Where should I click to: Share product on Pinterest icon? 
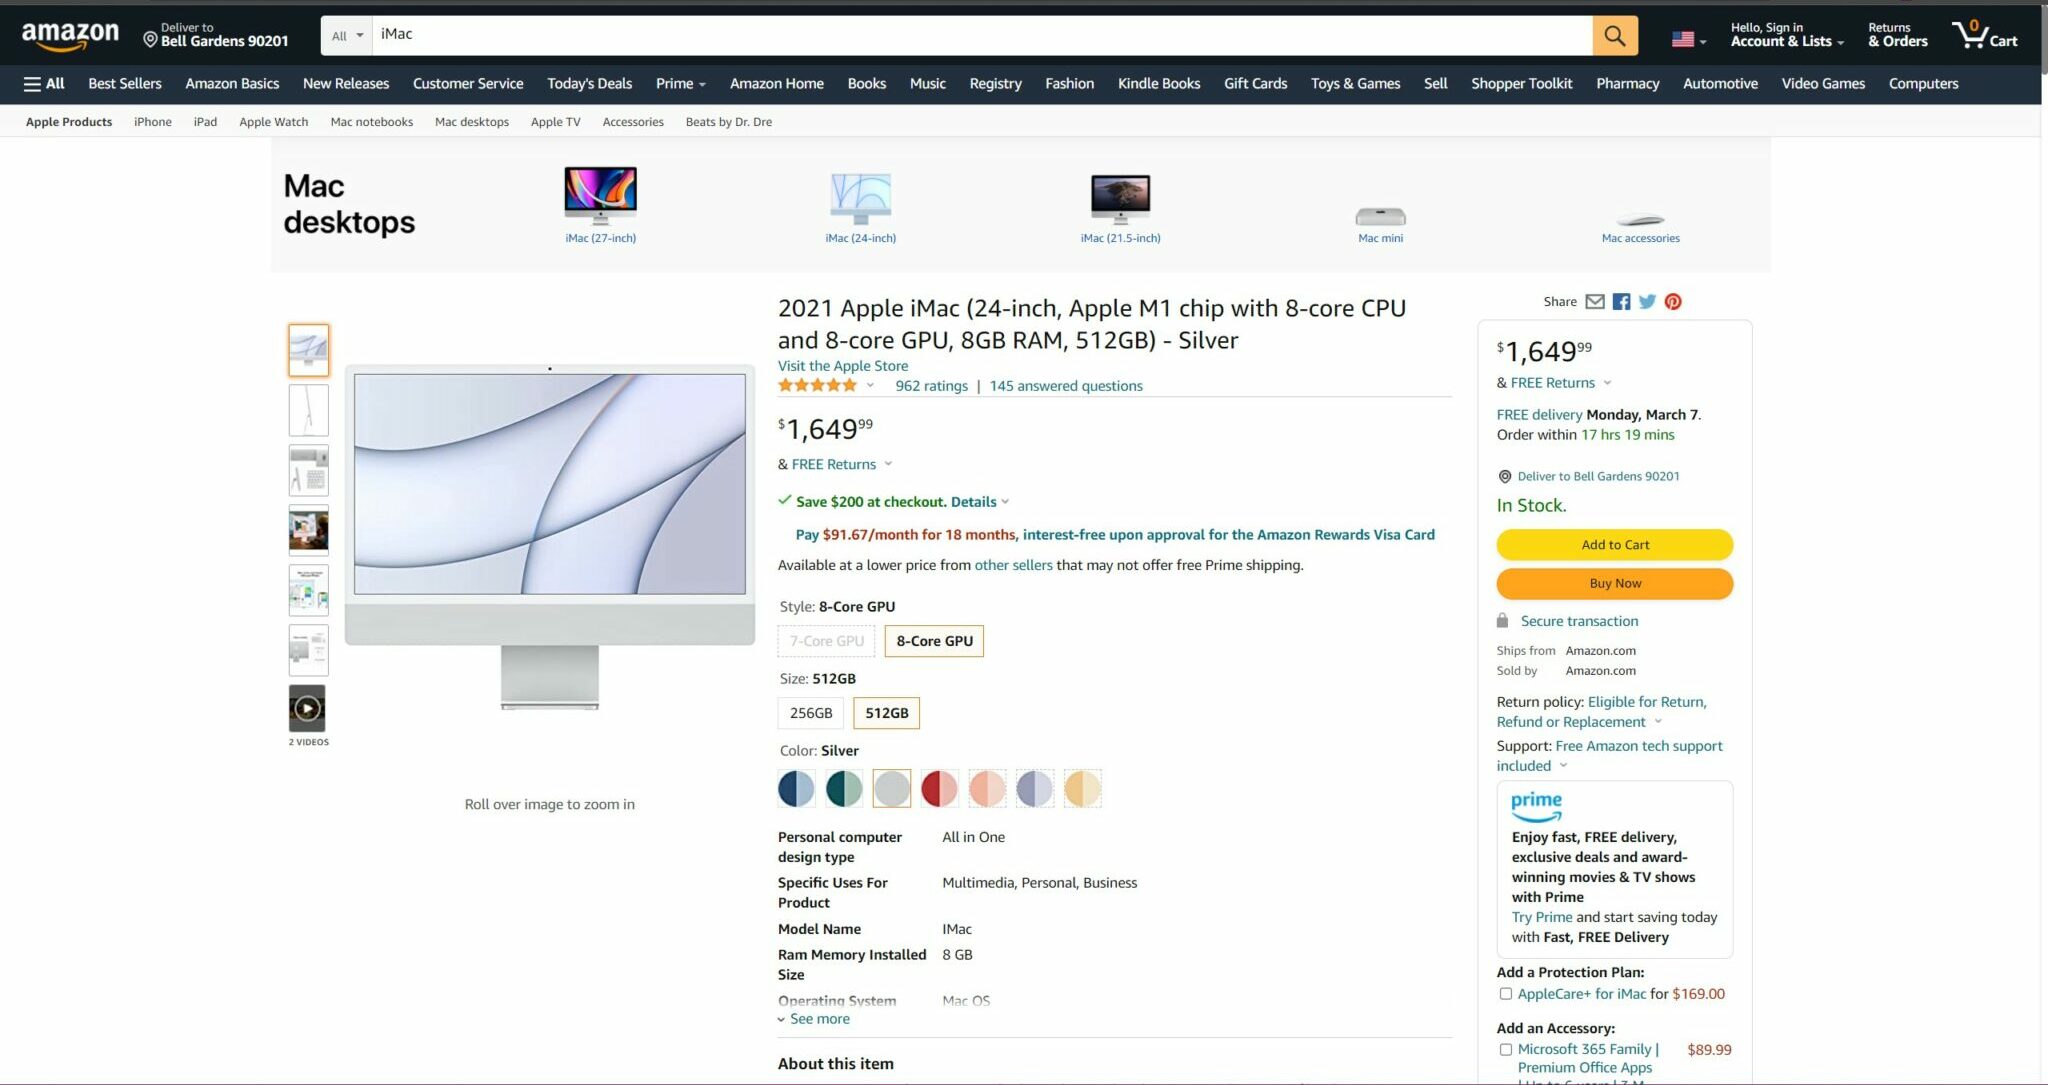coord(1673,302)
